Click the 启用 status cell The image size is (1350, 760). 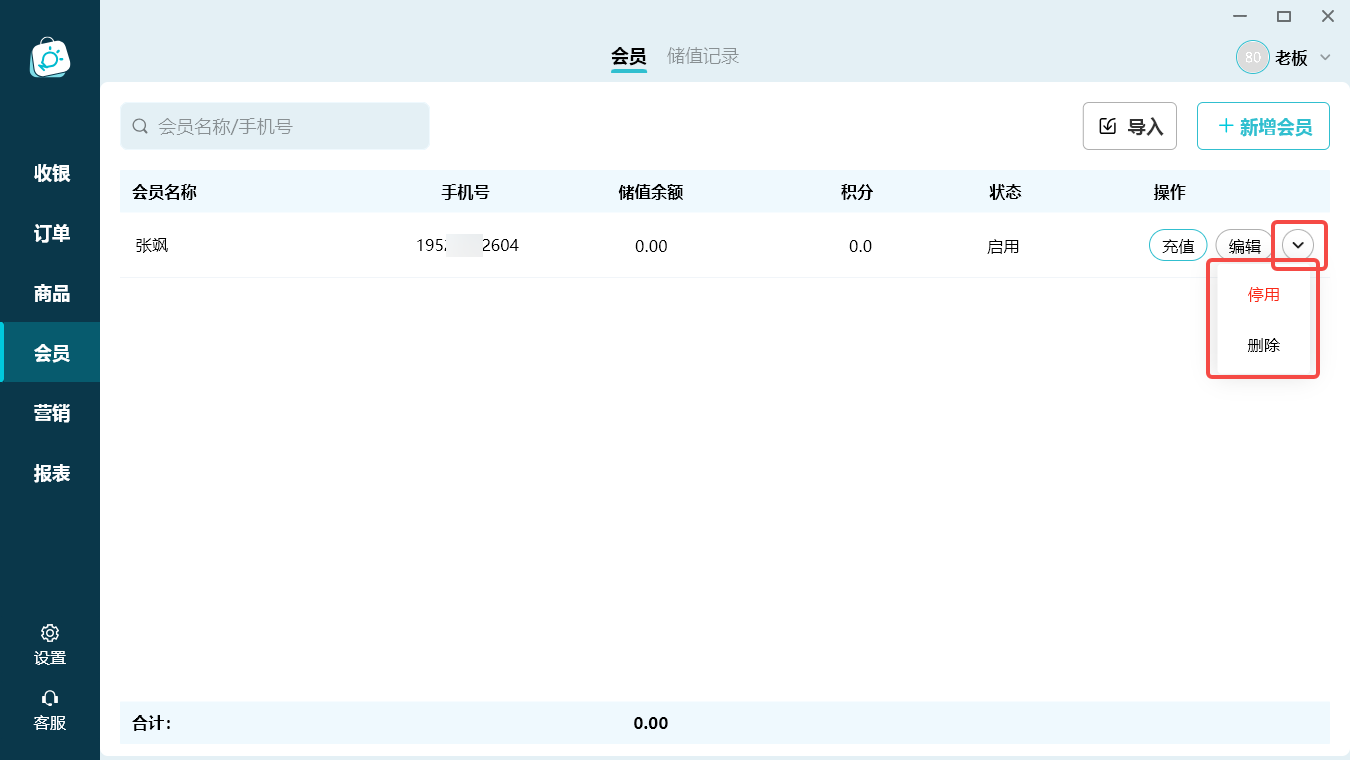pyautogui.click(x=1003, y=246)
